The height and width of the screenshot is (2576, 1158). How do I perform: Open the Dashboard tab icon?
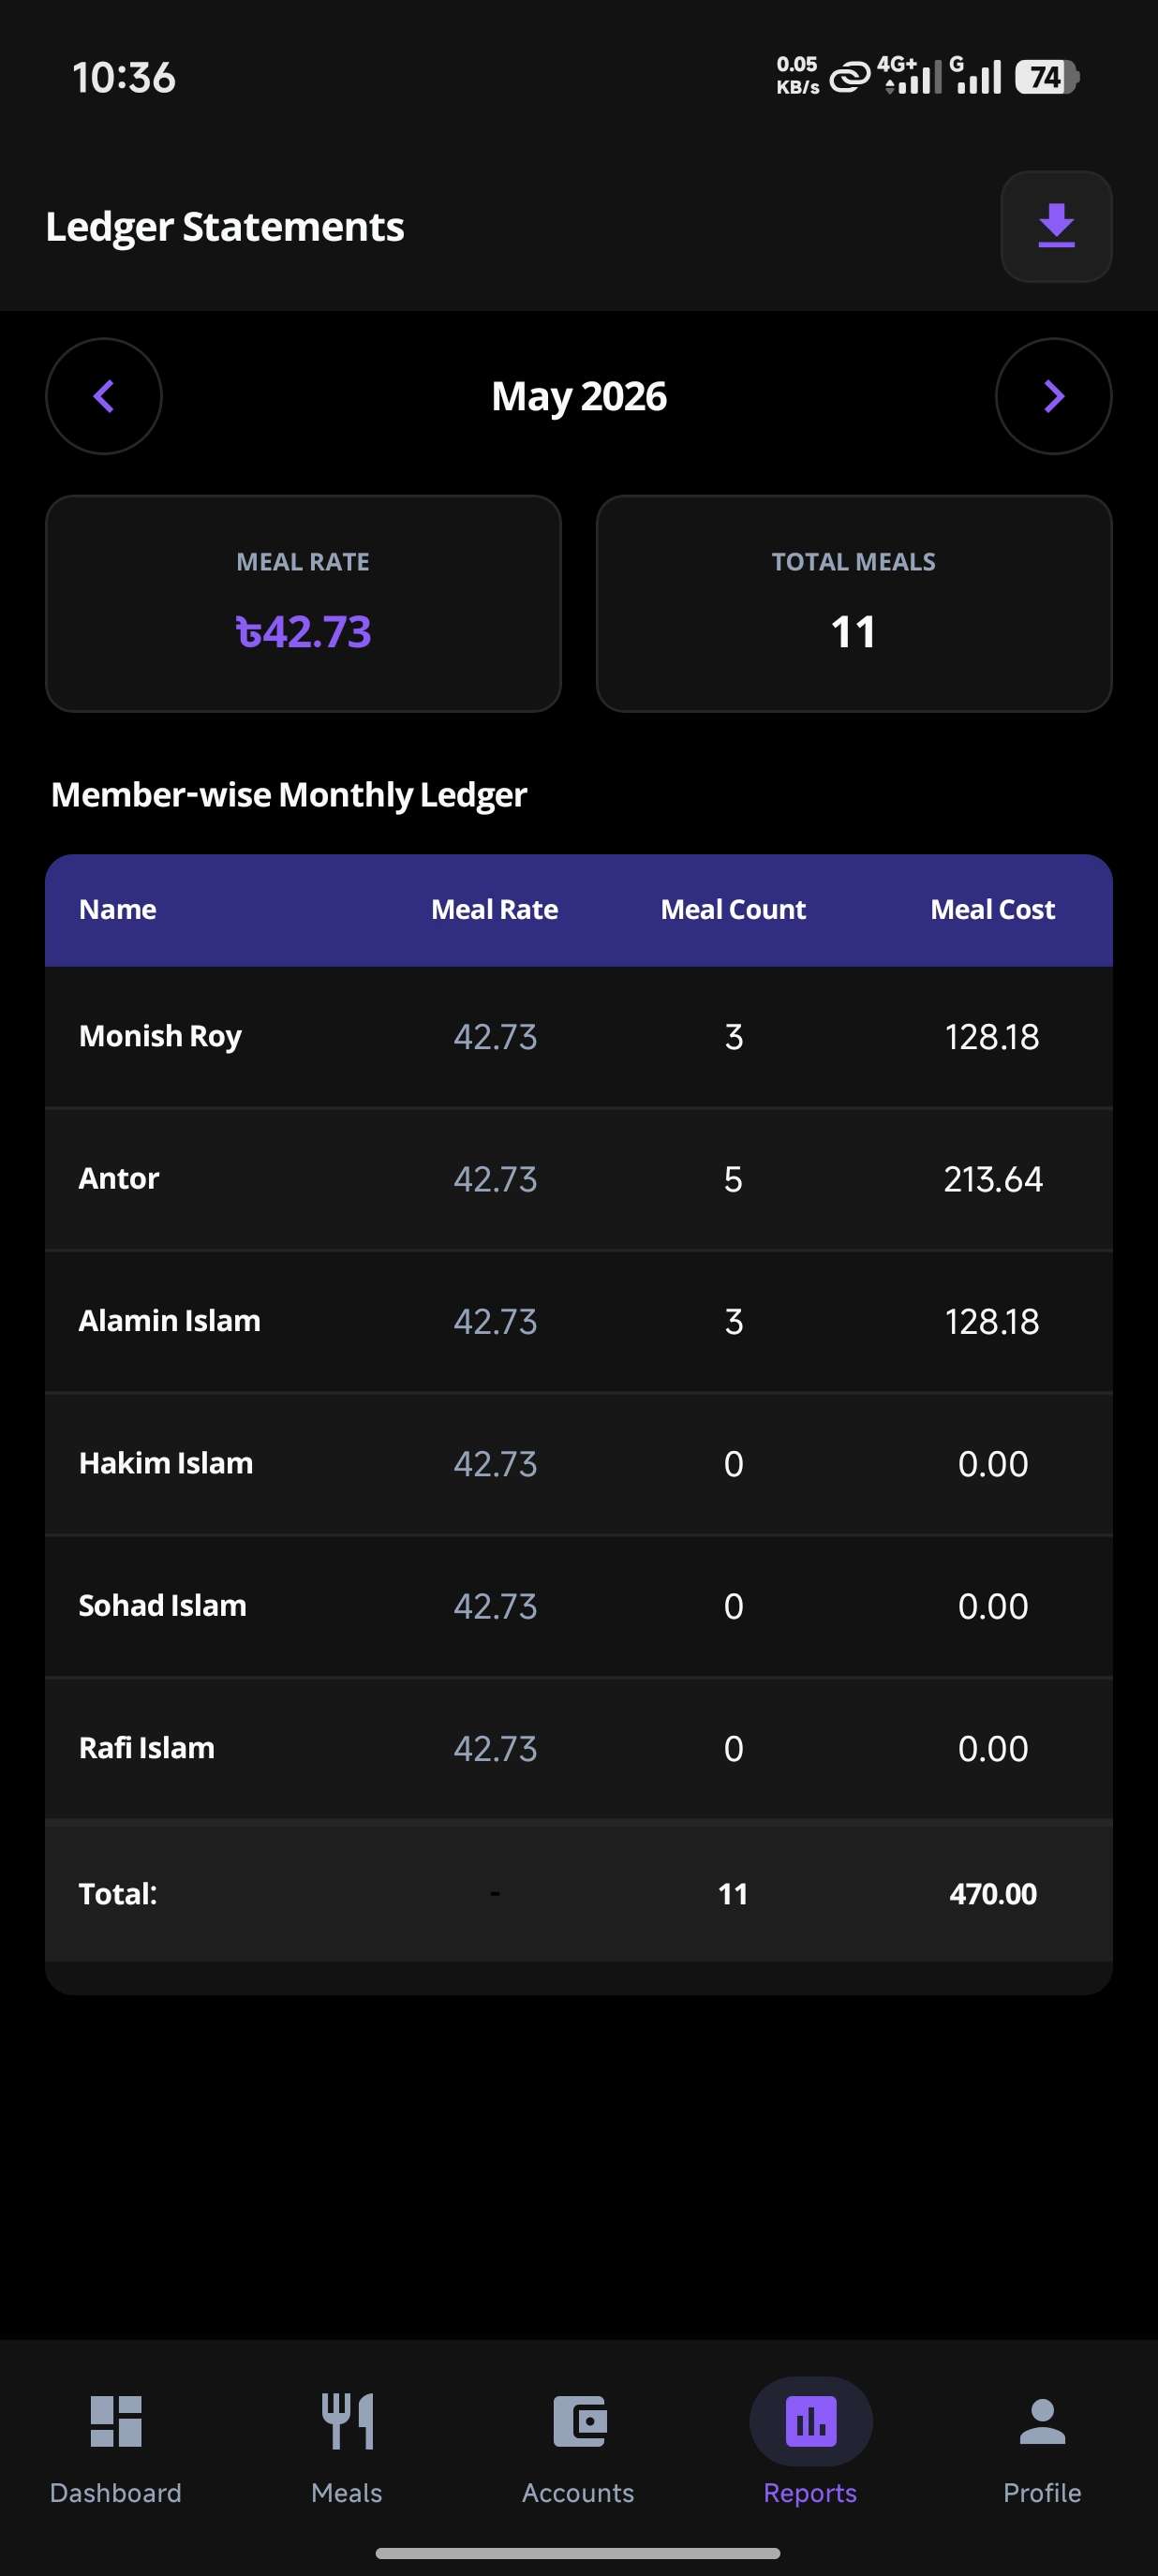click(116, 2421)
